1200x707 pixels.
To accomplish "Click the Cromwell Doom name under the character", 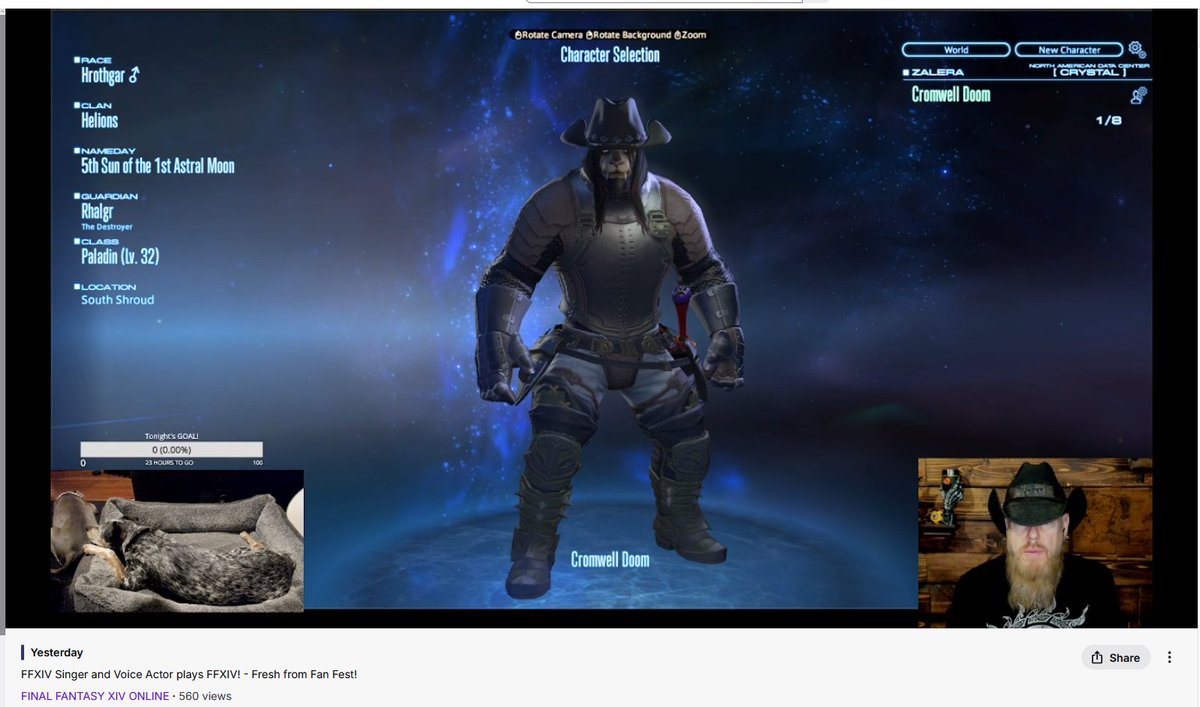I will point(610,560).
